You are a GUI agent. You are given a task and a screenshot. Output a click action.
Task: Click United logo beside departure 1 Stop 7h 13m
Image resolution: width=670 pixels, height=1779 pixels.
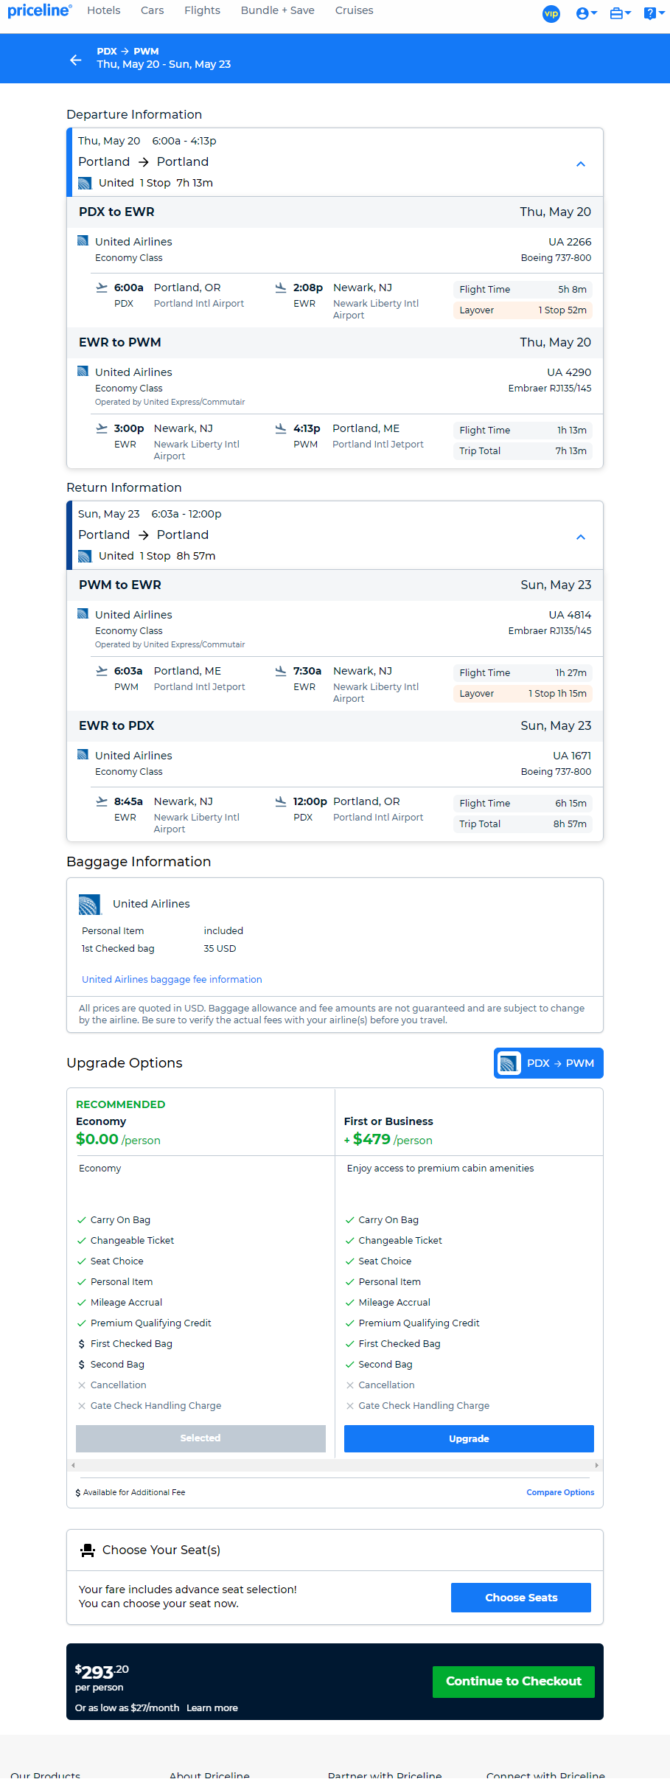[85, 183]
